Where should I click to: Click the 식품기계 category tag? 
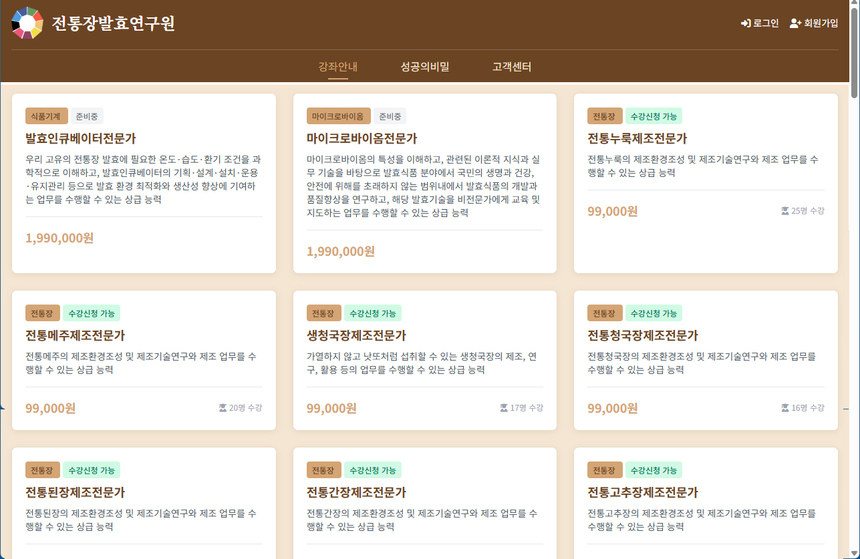tap(46, 116)
